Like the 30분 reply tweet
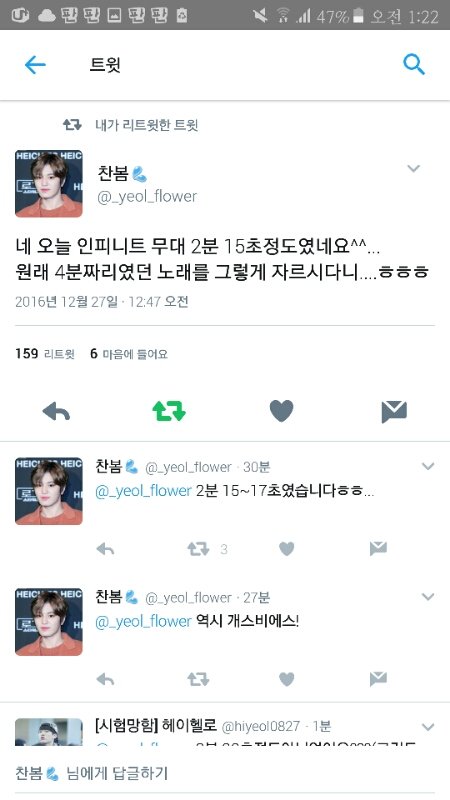 287,549
